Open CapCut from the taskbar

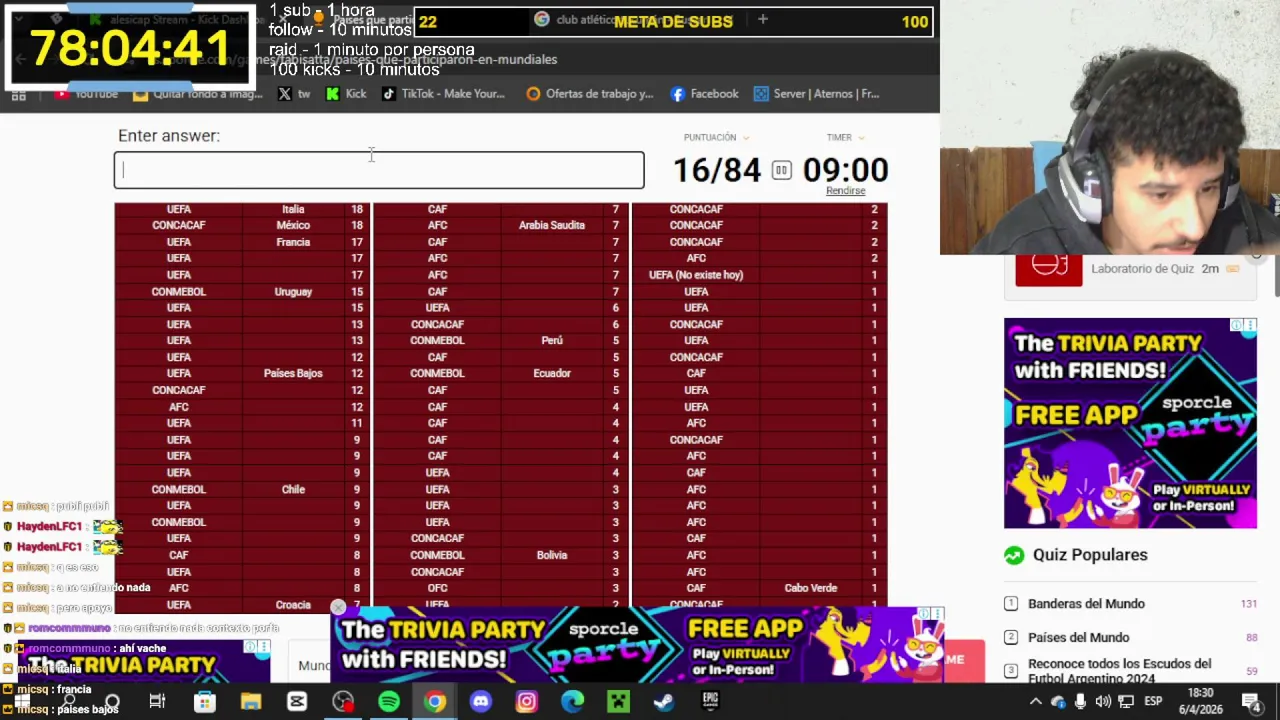pyautogui.click(x=297, y=702)
